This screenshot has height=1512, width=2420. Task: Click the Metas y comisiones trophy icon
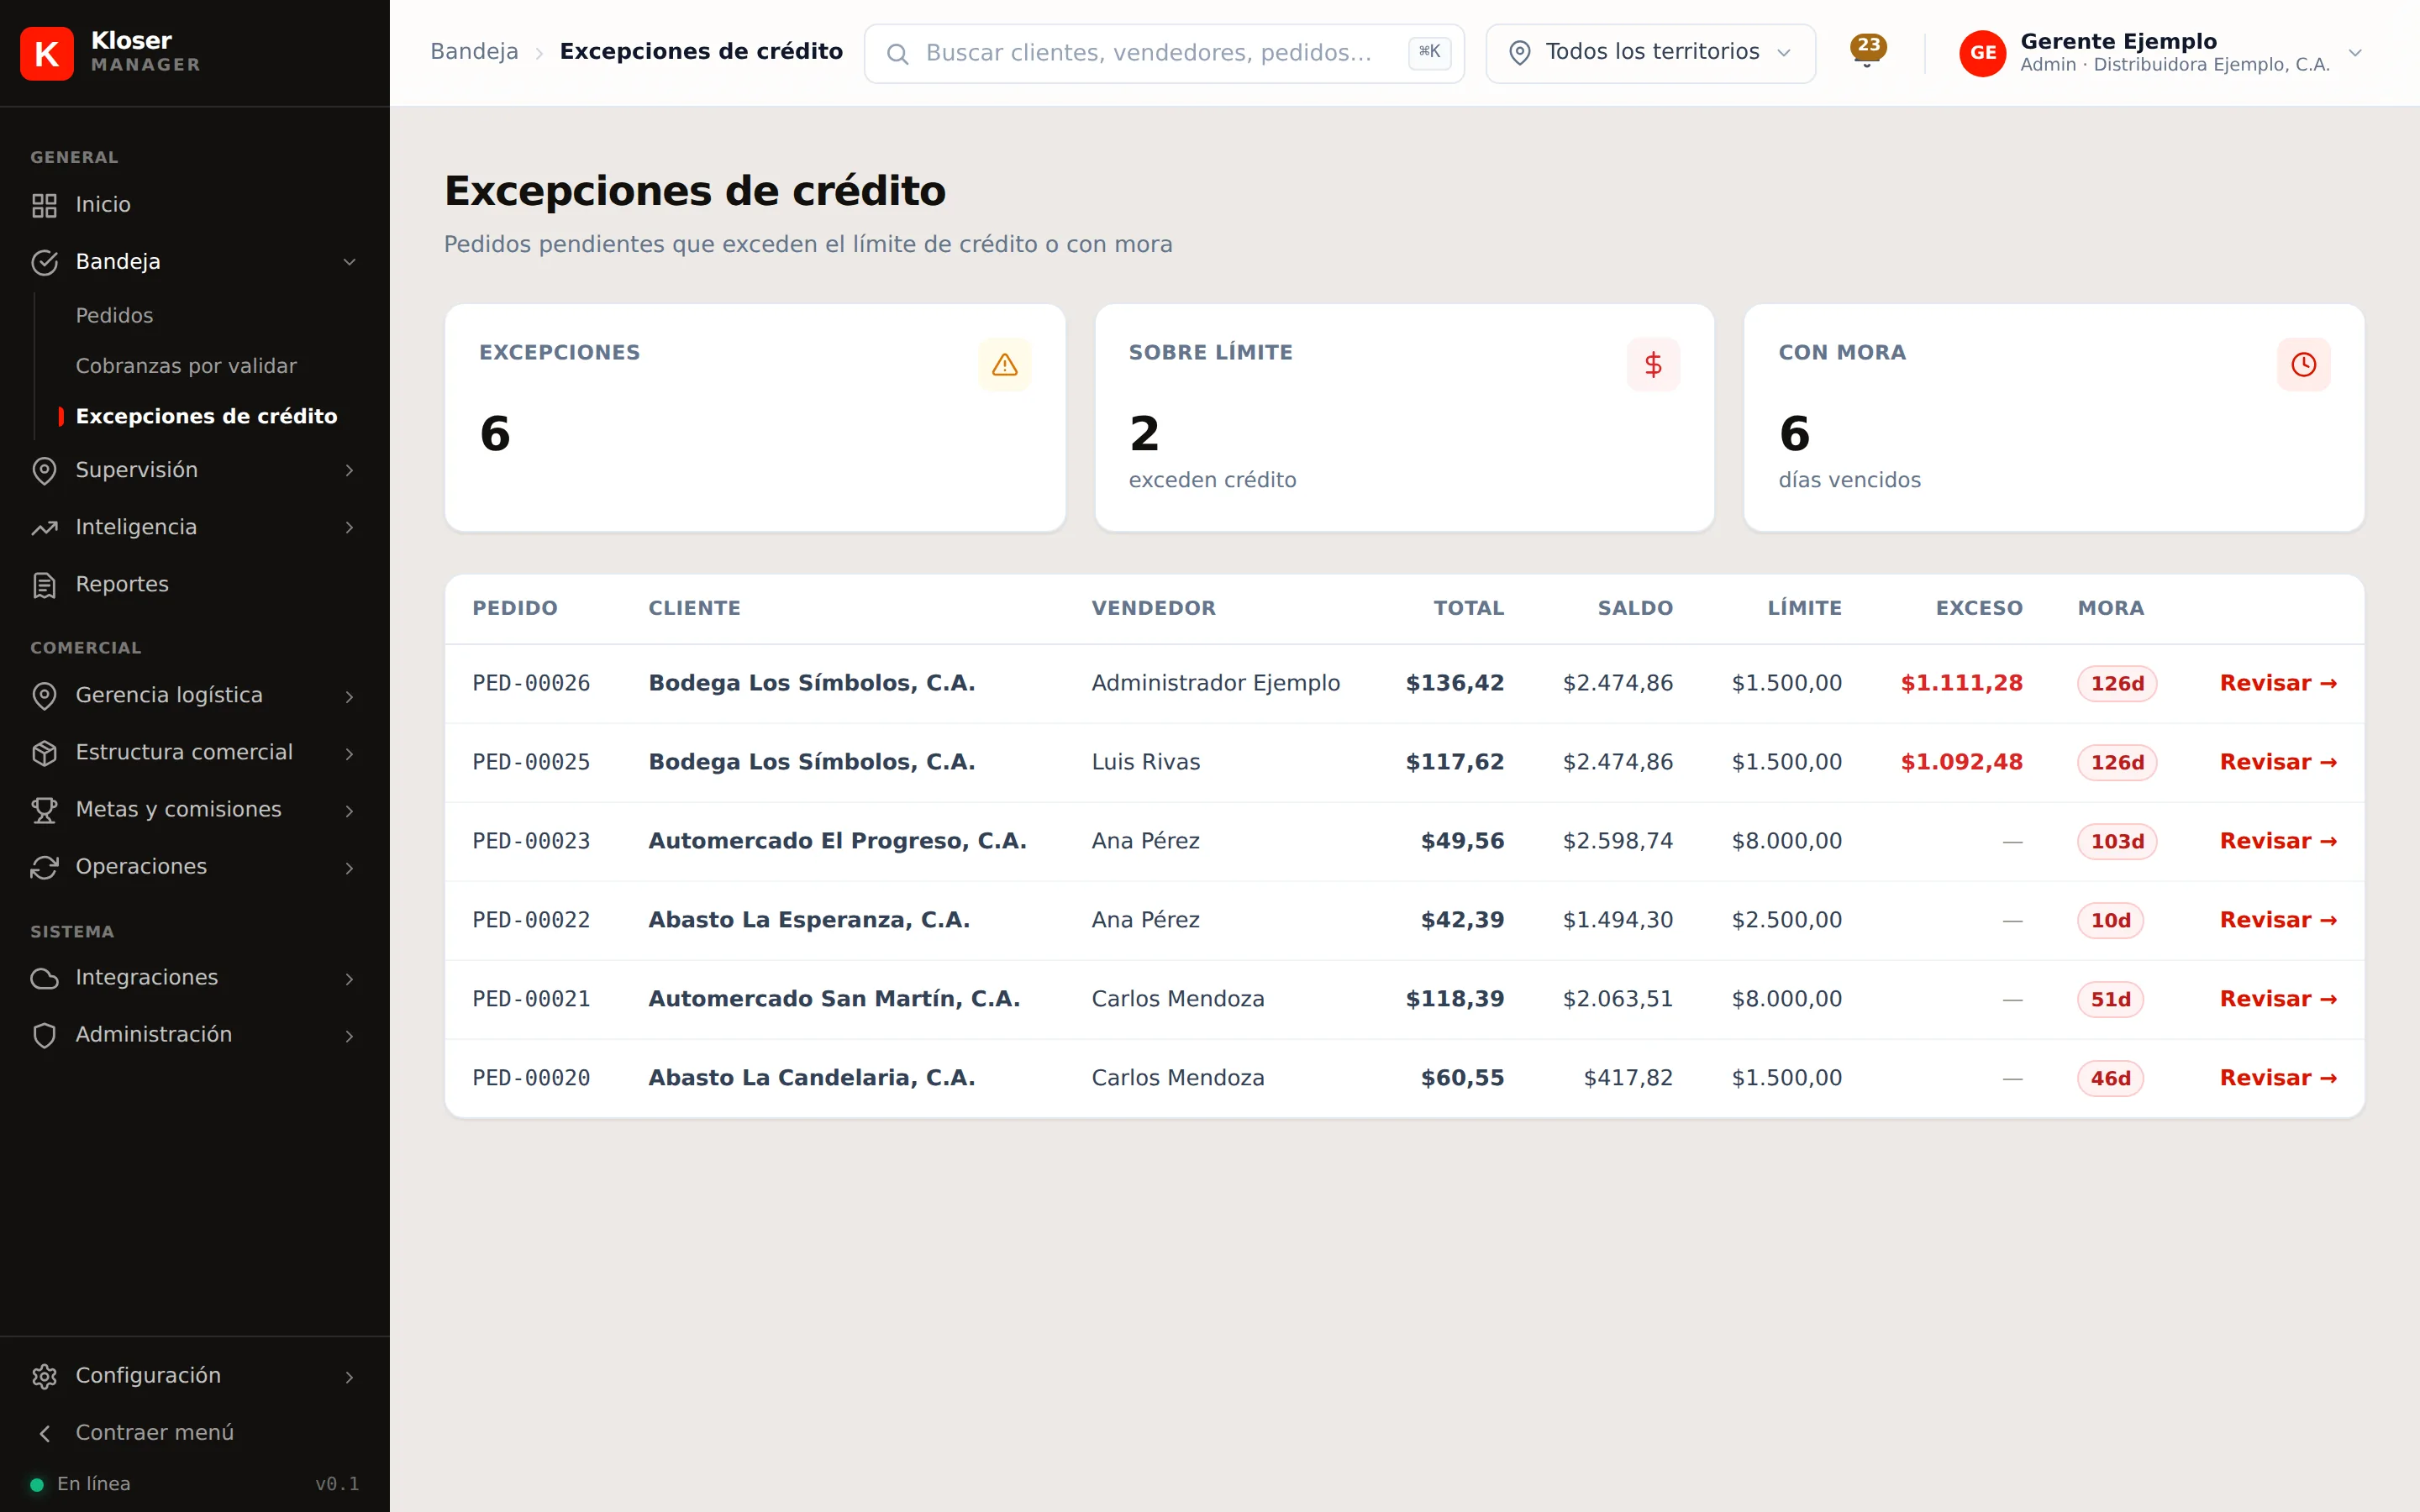coord(44,809)
